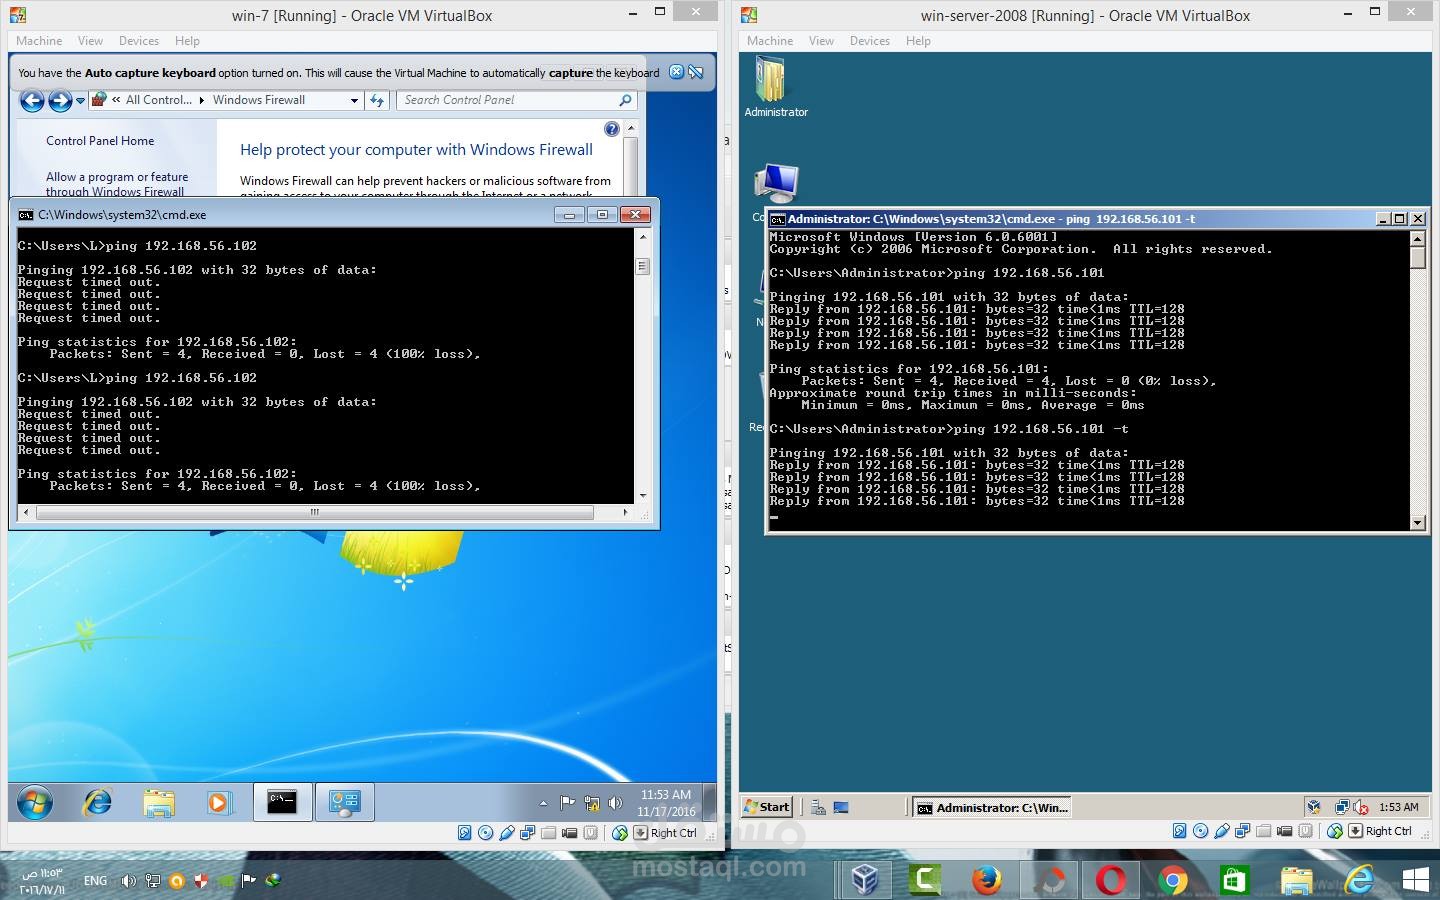This screenshot has width=1440, height=900.
Task: Open Camtasia on host taskbar
Action: point(925,880)
